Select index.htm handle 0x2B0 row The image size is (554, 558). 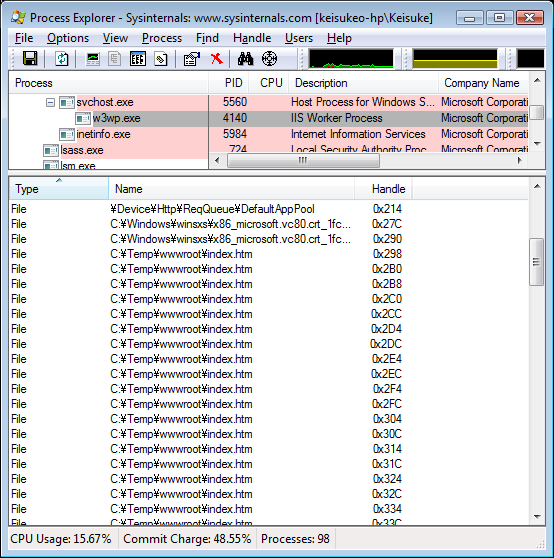(x=269, y=269)
